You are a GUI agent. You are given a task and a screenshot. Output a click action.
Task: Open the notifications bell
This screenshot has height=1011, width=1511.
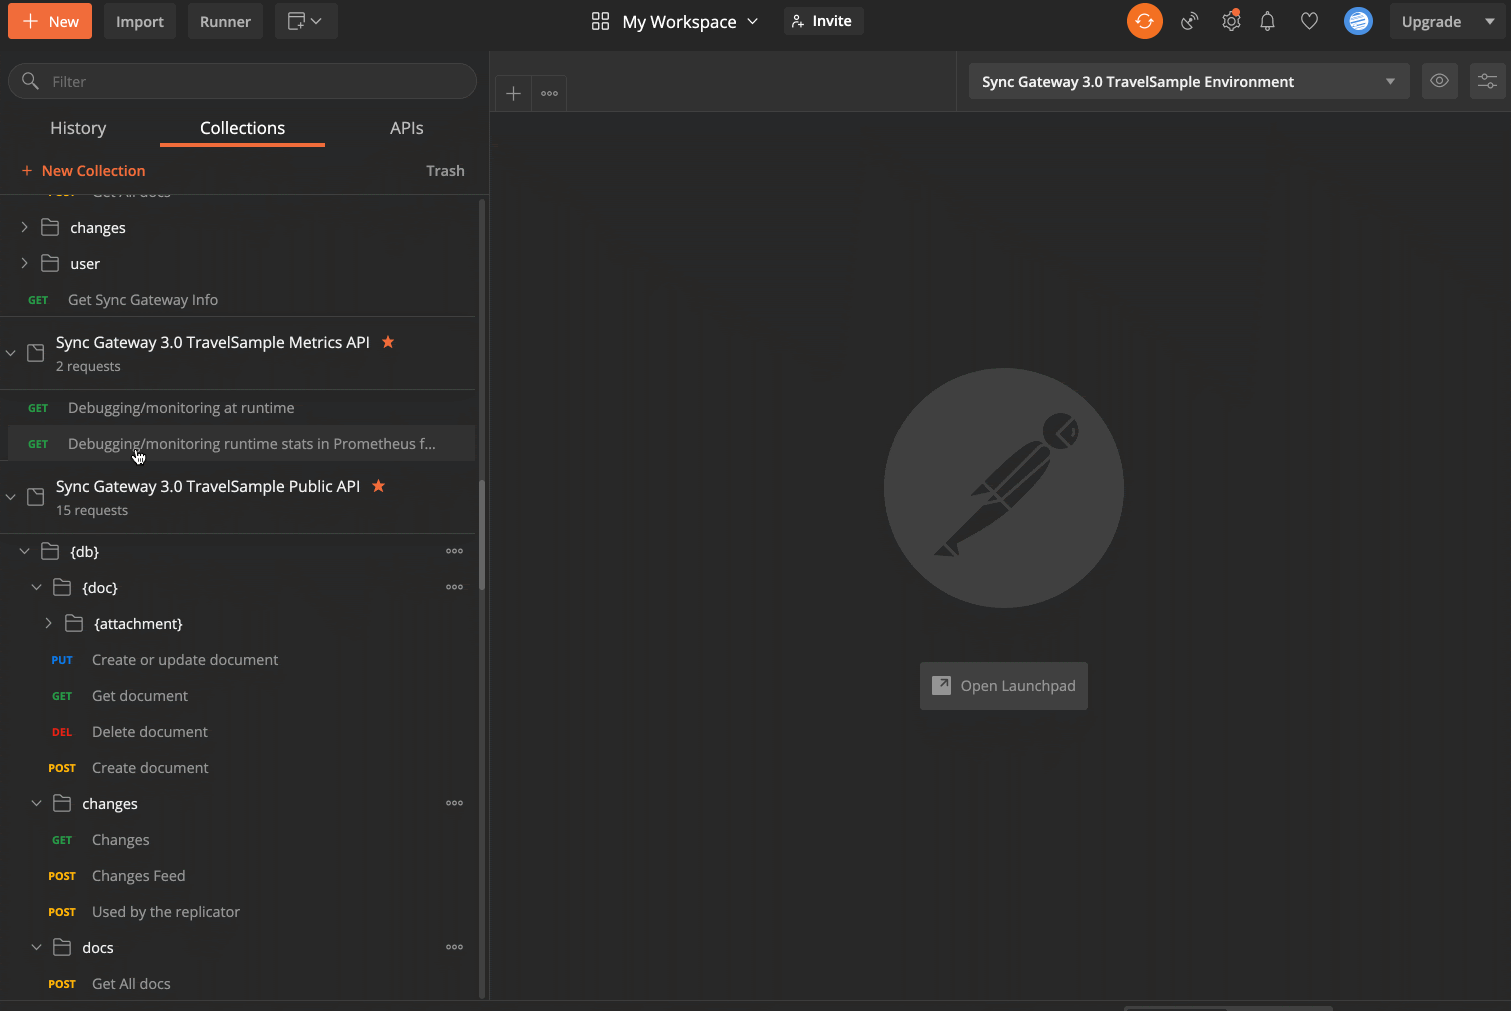point(1267,21)
